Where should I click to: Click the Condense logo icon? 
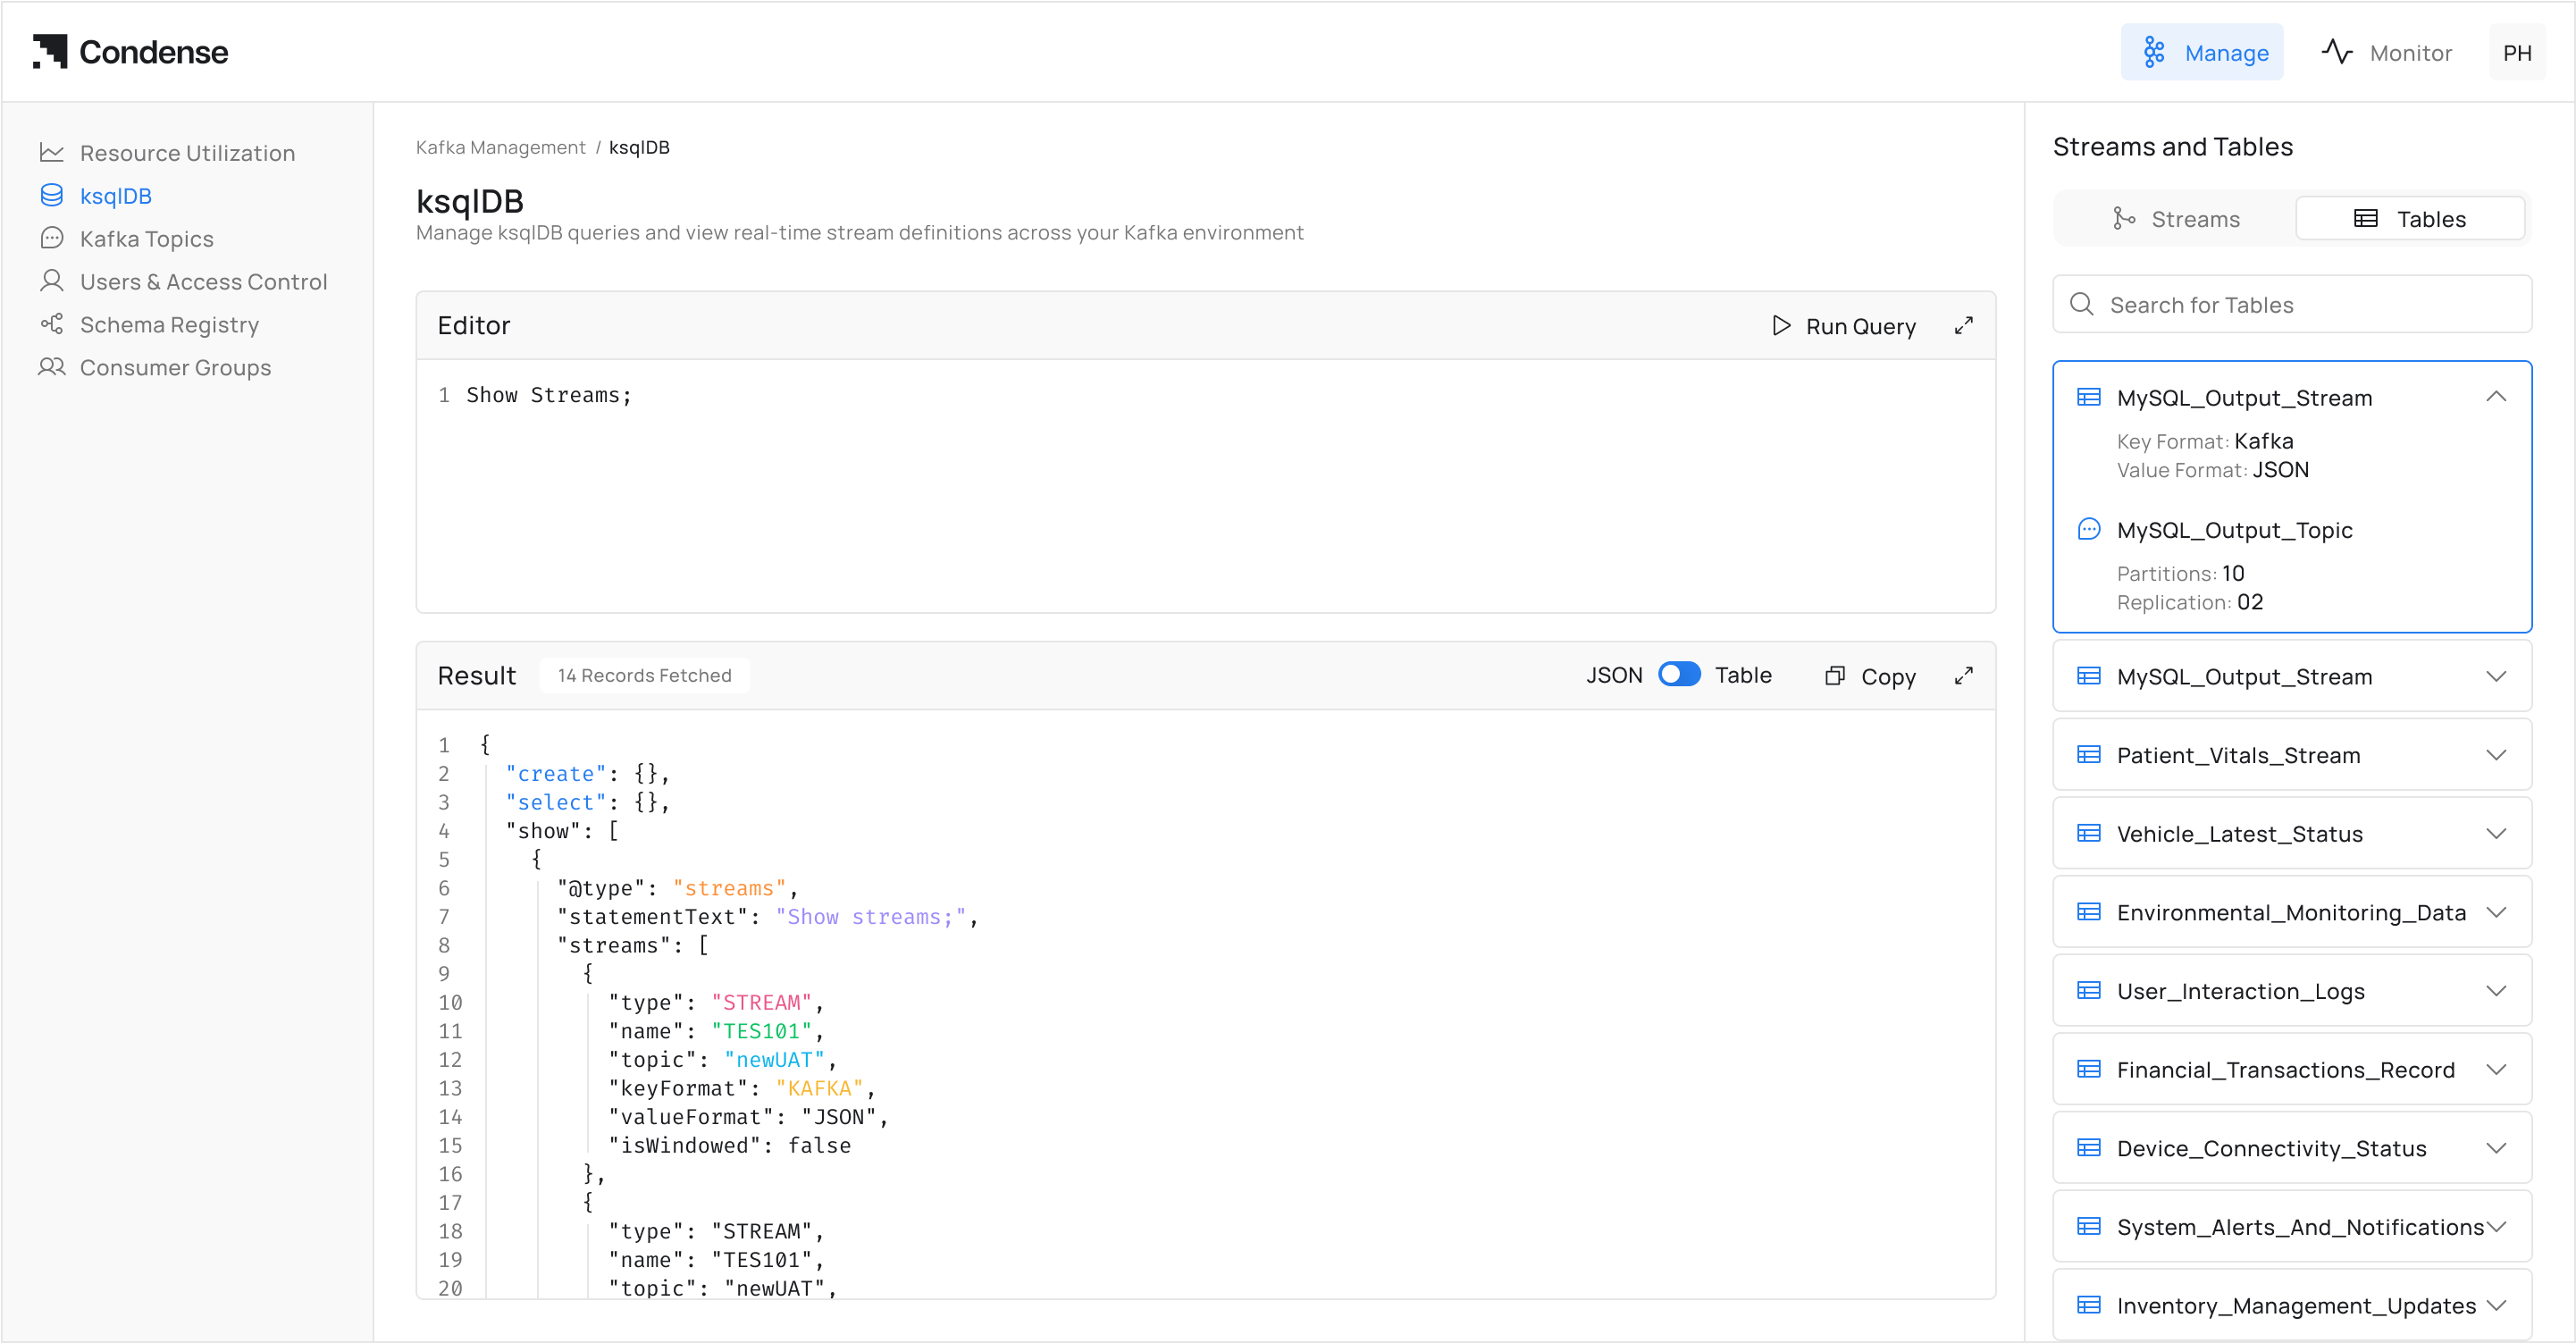point(50,51)
